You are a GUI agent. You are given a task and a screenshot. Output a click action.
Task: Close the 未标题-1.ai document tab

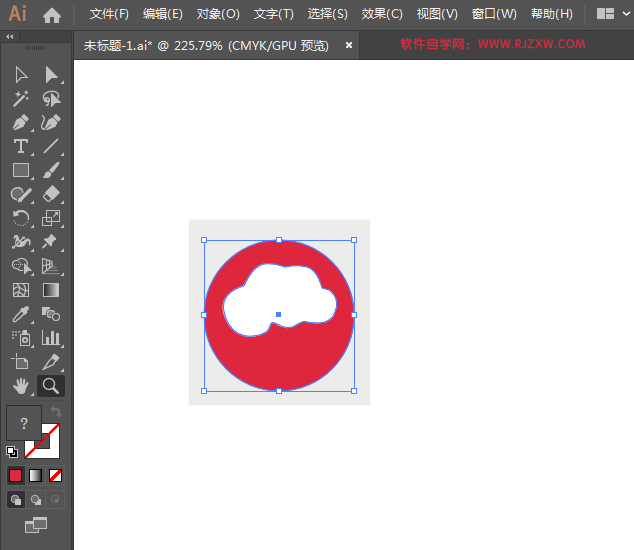point(349,45)
